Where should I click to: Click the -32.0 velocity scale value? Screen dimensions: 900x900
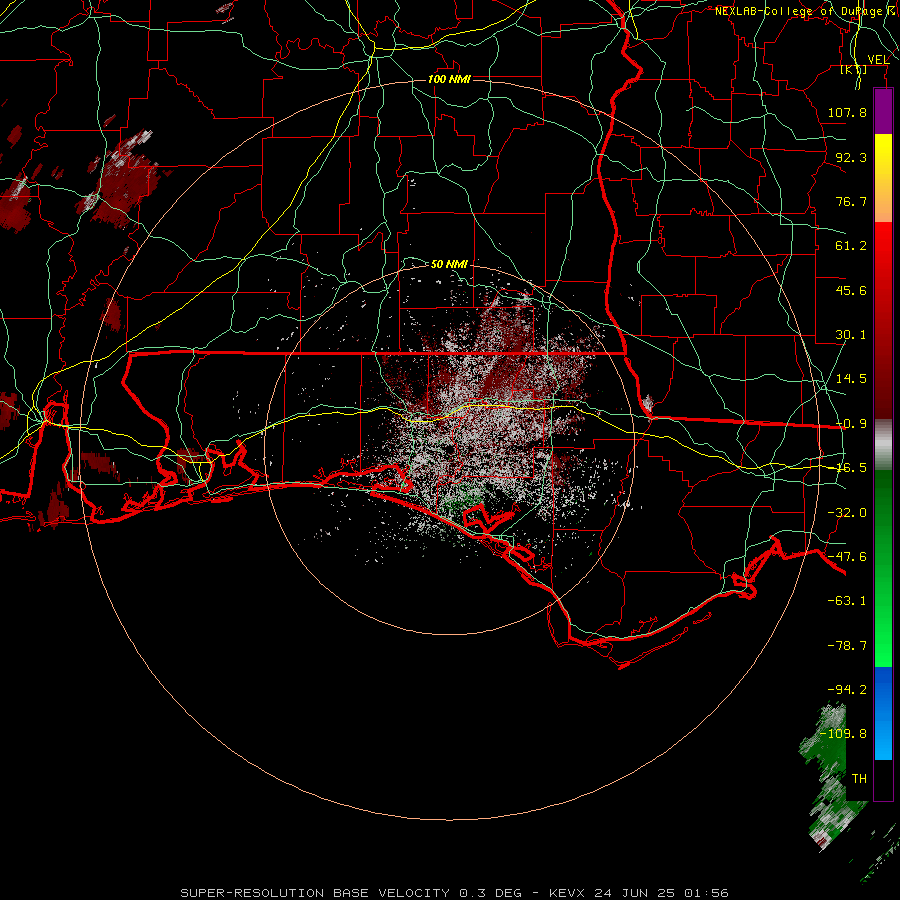(847, 513)
